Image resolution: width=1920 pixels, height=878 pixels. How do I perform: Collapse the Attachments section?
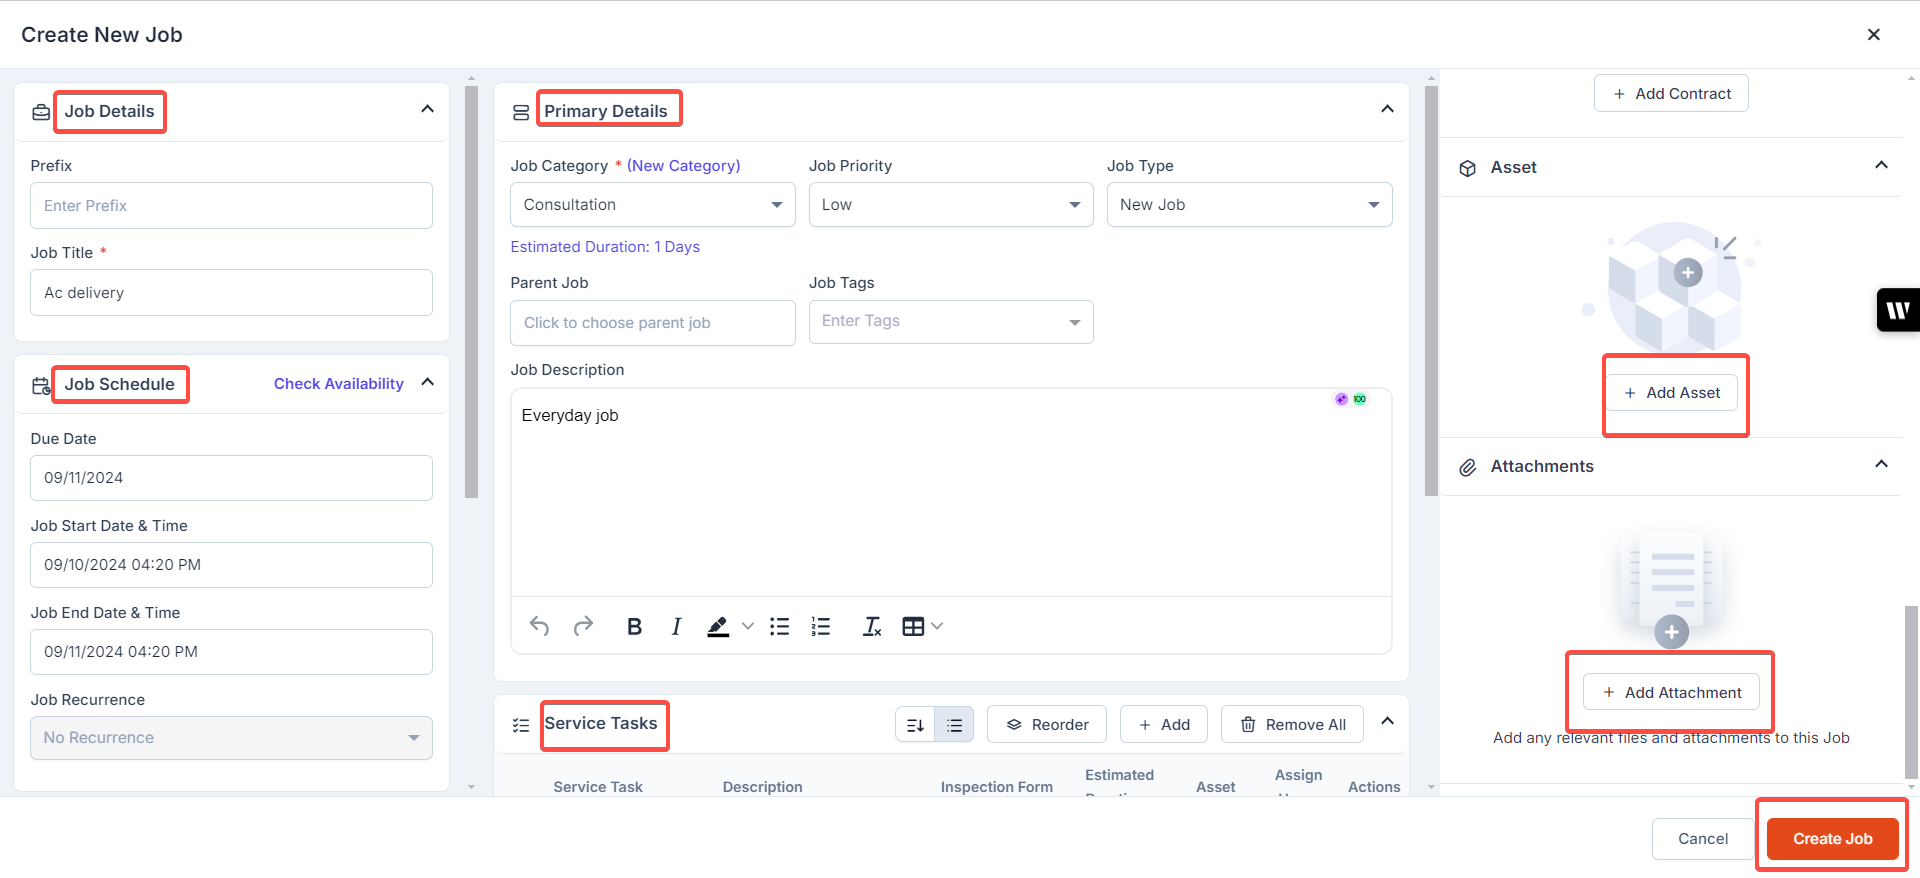pyautogui.click(x=1881, y=465)
